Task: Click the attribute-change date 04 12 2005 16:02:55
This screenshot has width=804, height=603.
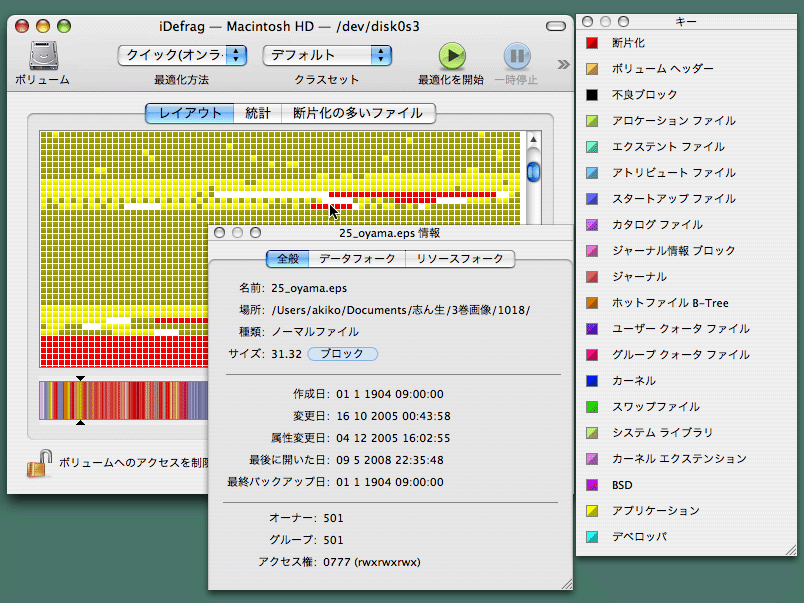Action: (x=393, y=438)
